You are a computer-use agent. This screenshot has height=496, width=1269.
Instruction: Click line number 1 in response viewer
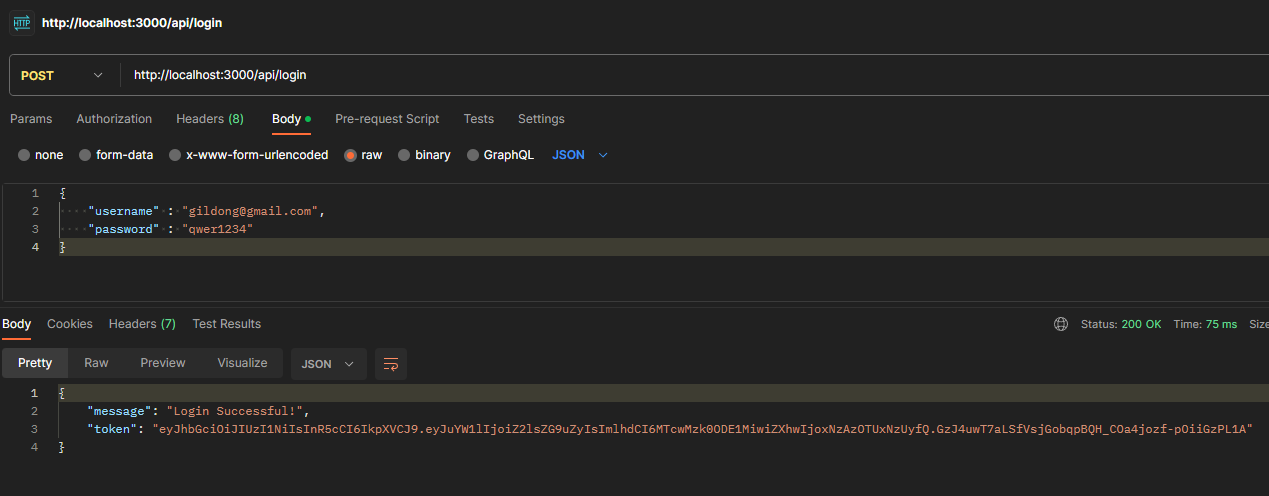35,393
